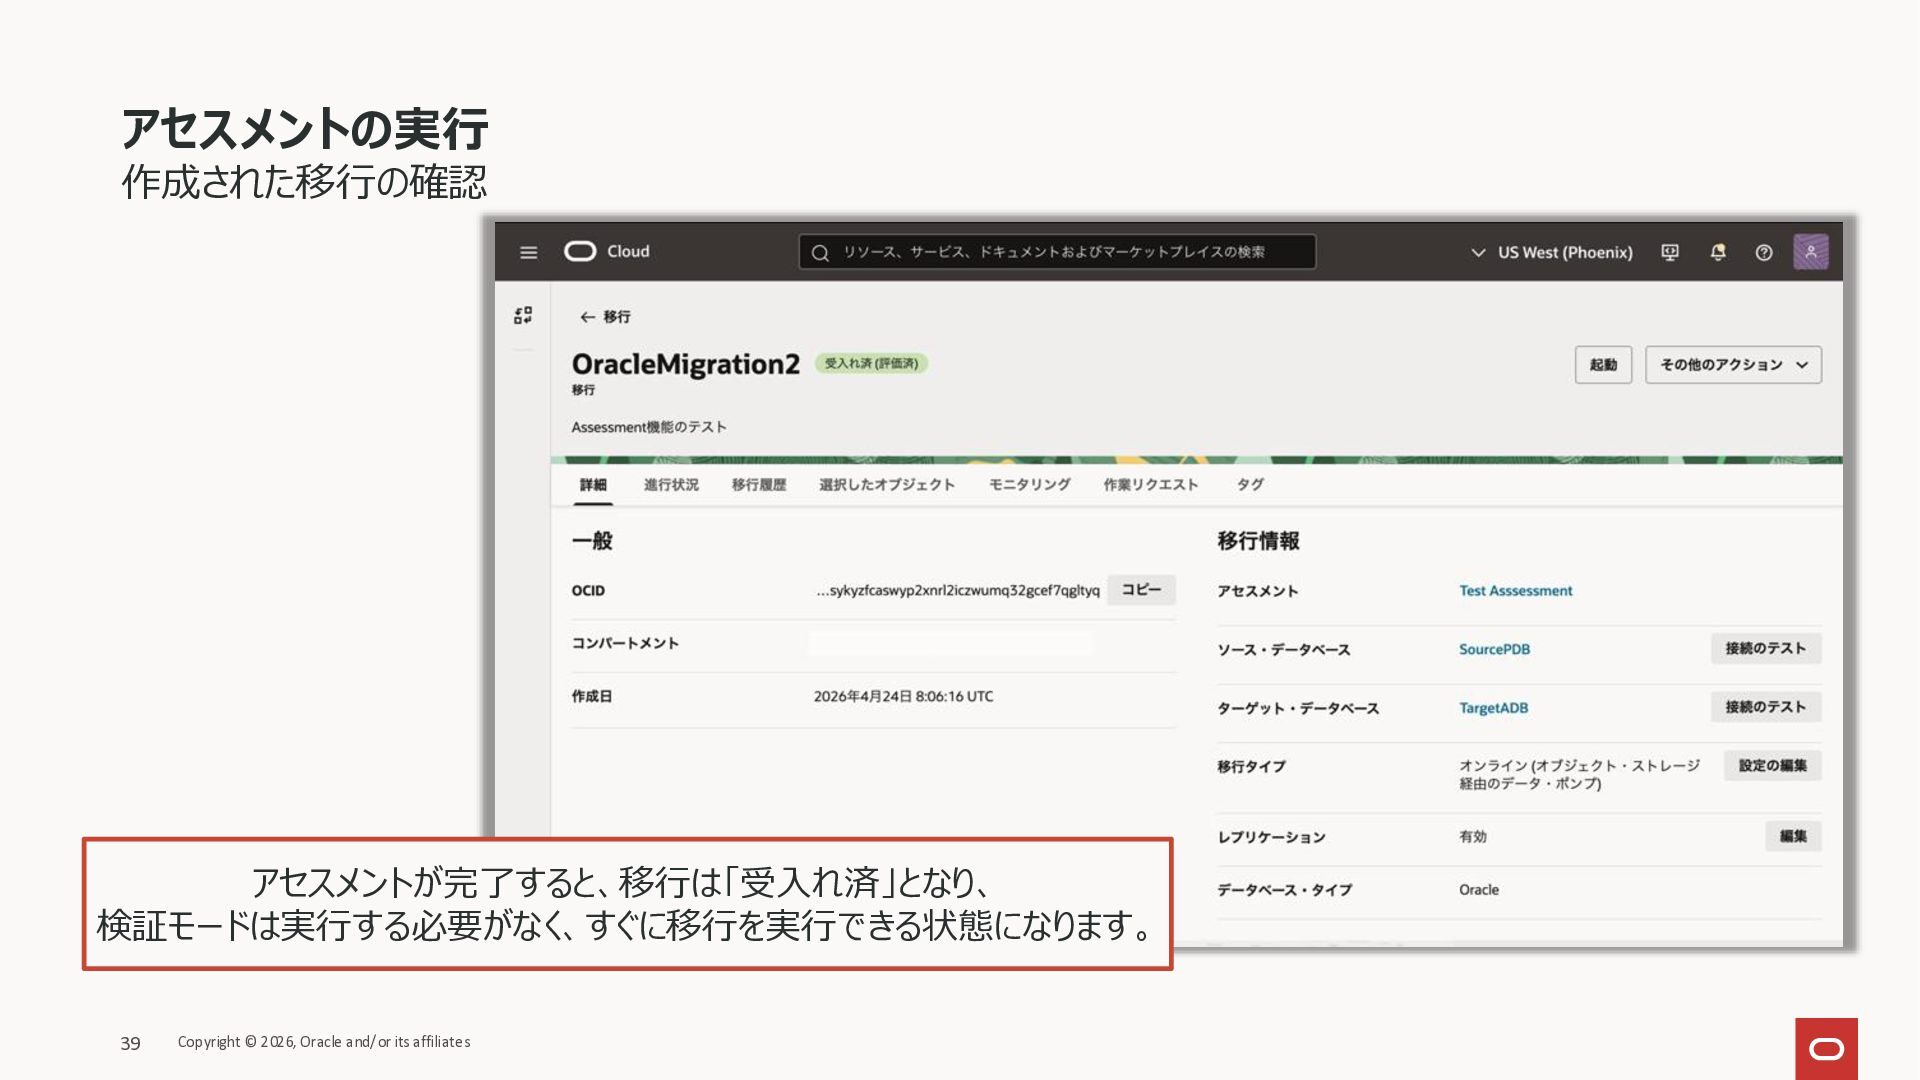Open the user profile avatar
This screenshot has height=1080, width=1920.
click(x=1810, y=252)
